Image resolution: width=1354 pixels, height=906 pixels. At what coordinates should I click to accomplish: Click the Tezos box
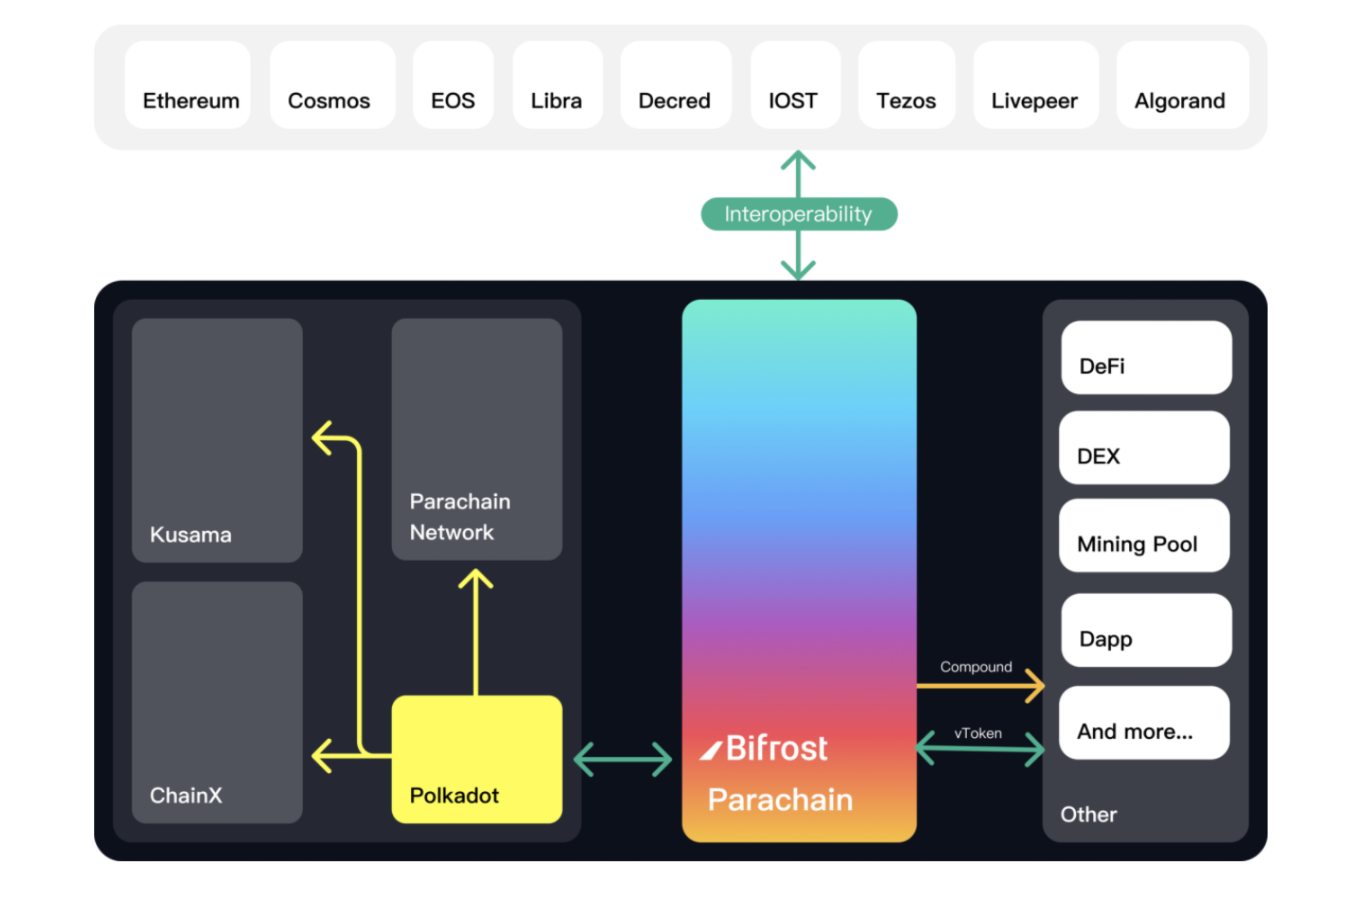tap(906, 85)
